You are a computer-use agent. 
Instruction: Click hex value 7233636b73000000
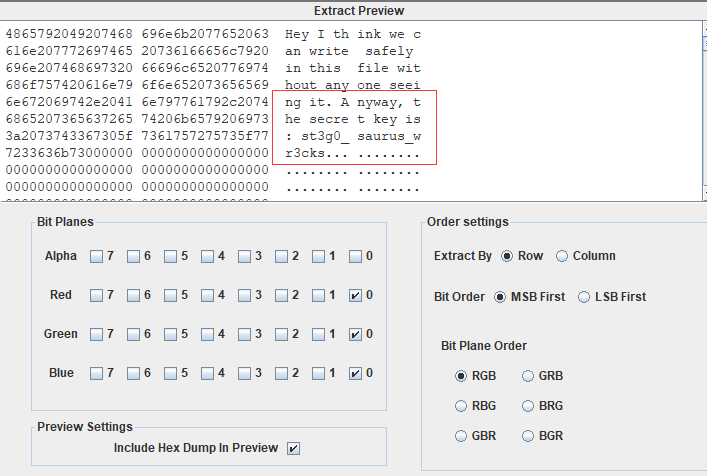(69, 153)
